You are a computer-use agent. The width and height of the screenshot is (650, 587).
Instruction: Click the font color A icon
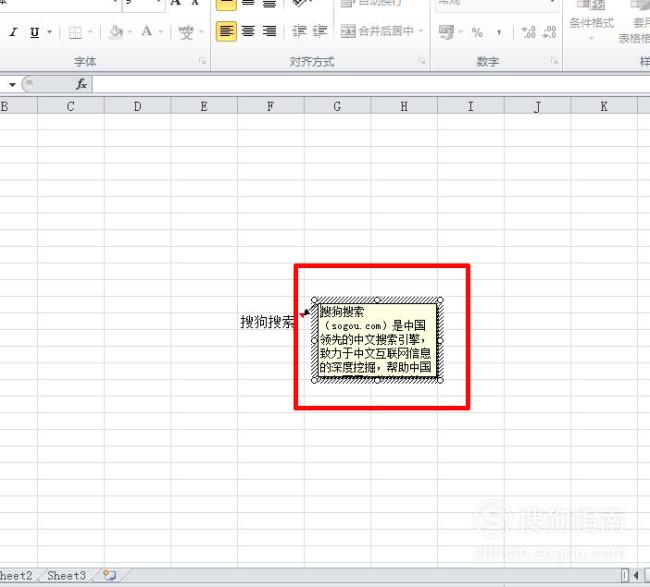coord(146,32)
